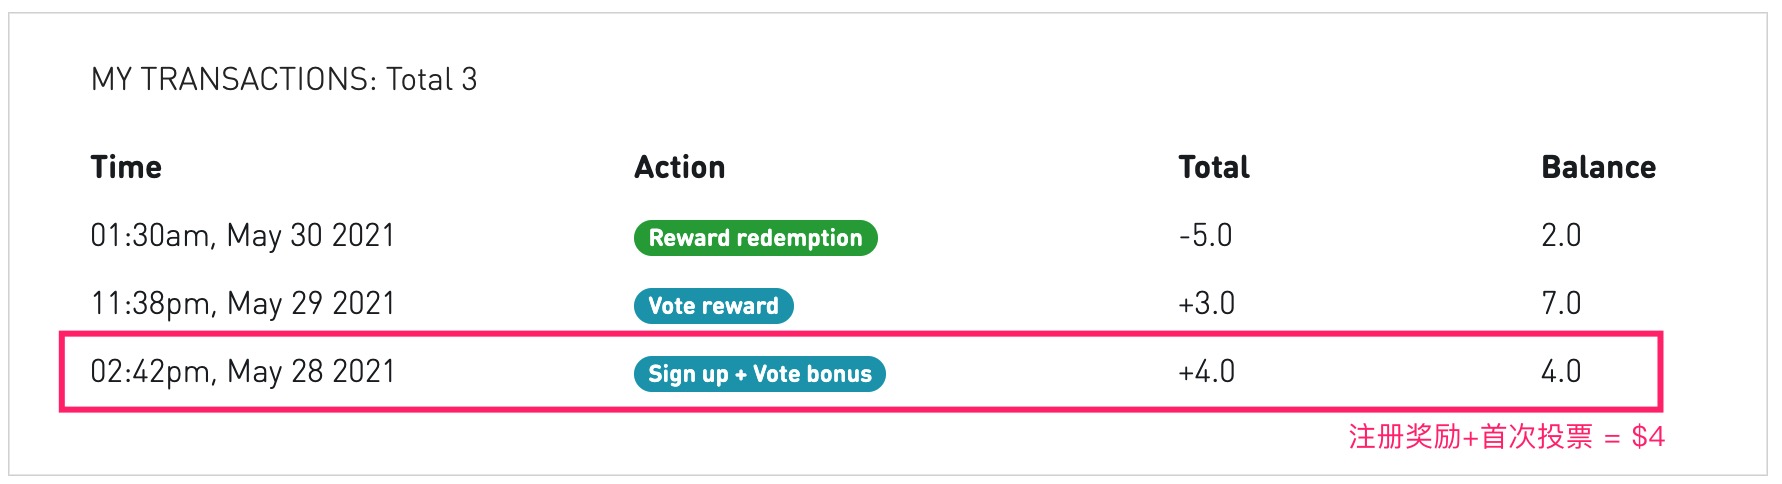Click the Sign up + Vote bonus badge

(759, 374)
